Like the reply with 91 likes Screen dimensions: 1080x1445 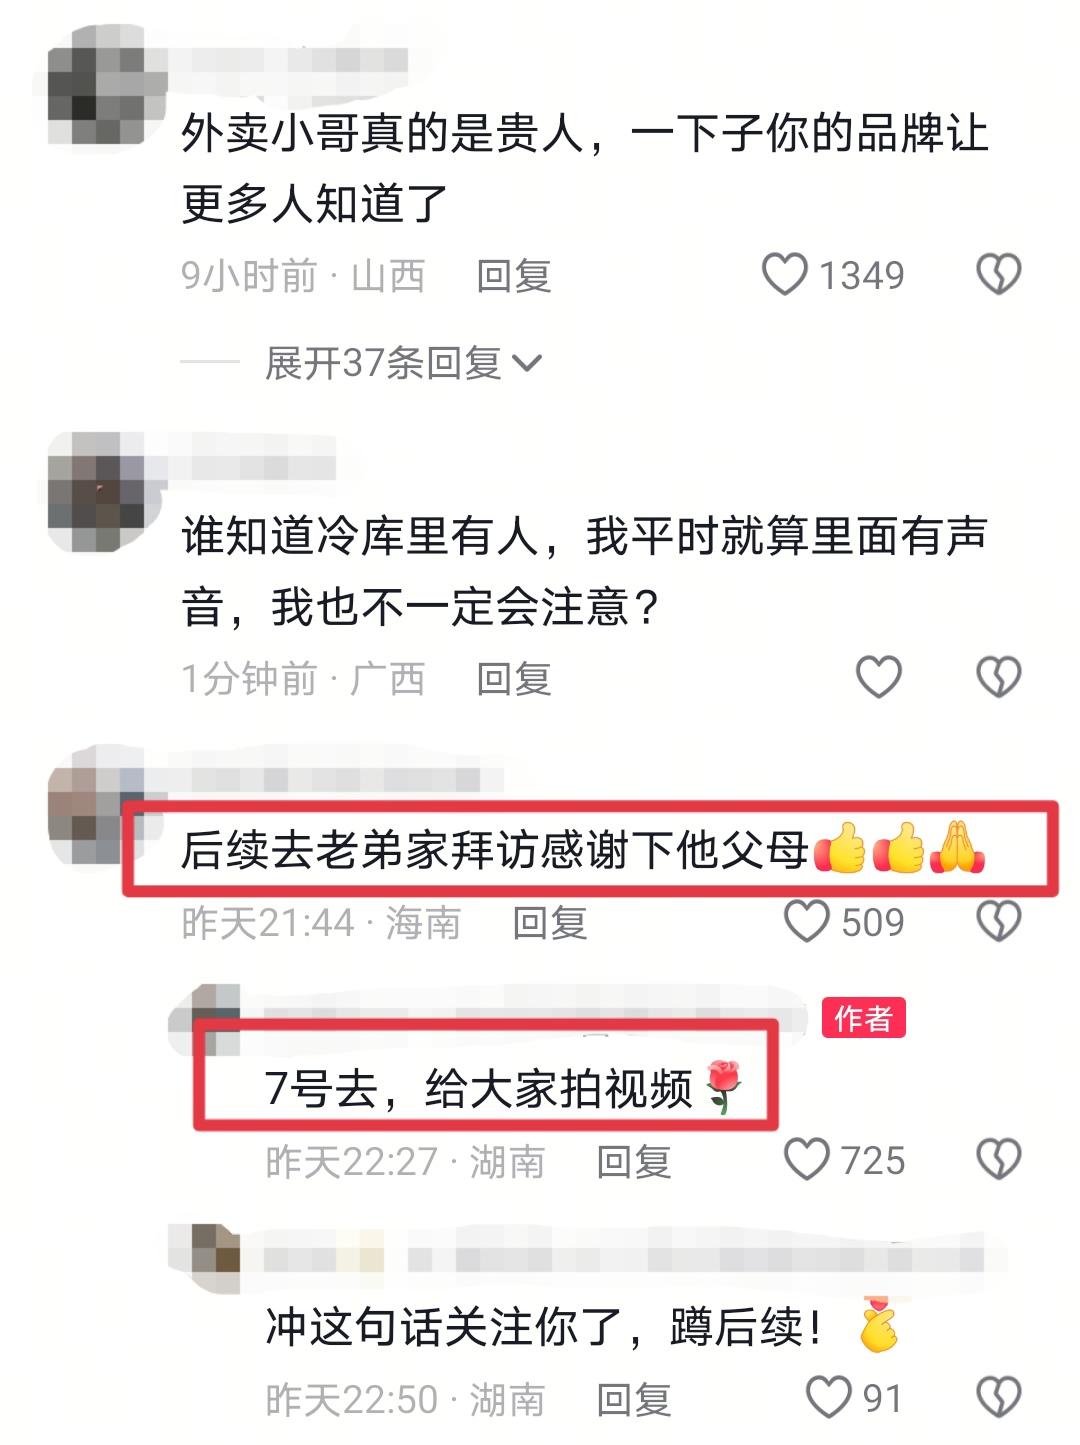[828, 1398]
